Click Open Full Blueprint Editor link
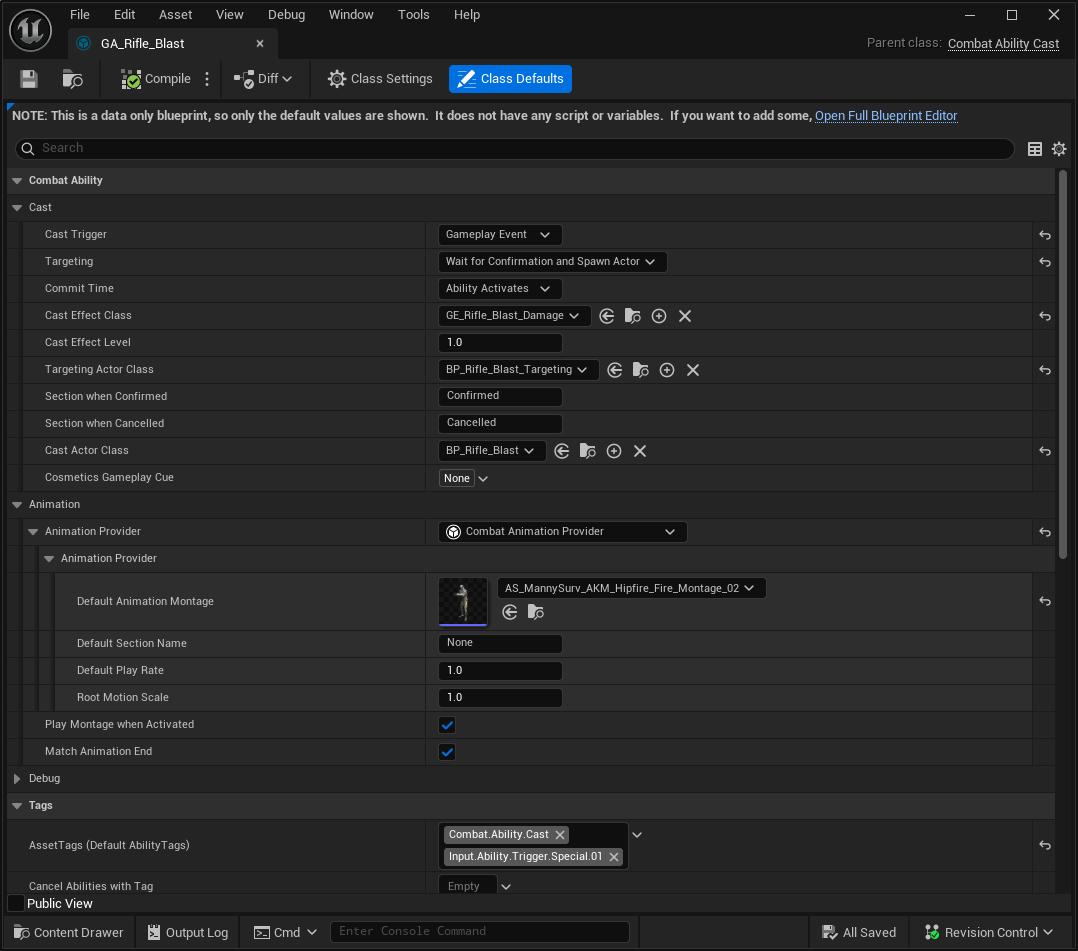The height and width of the screenshot is (951, 1078). pyautogui.click(x=886, y=116)
